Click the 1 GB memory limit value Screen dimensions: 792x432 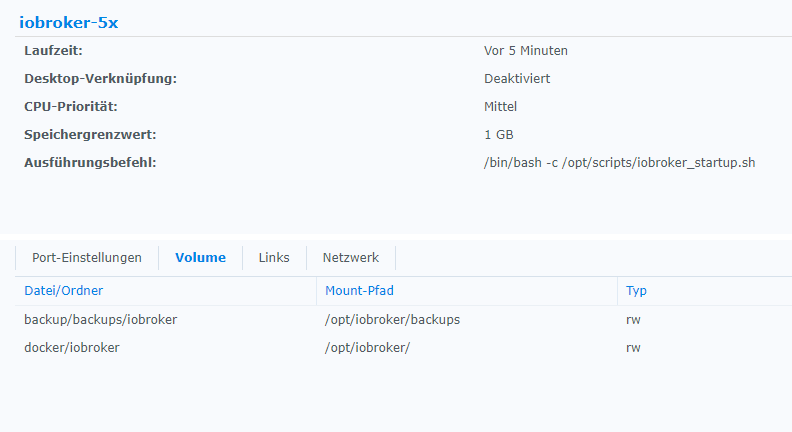pyautogui.click(x=499, y=135)
